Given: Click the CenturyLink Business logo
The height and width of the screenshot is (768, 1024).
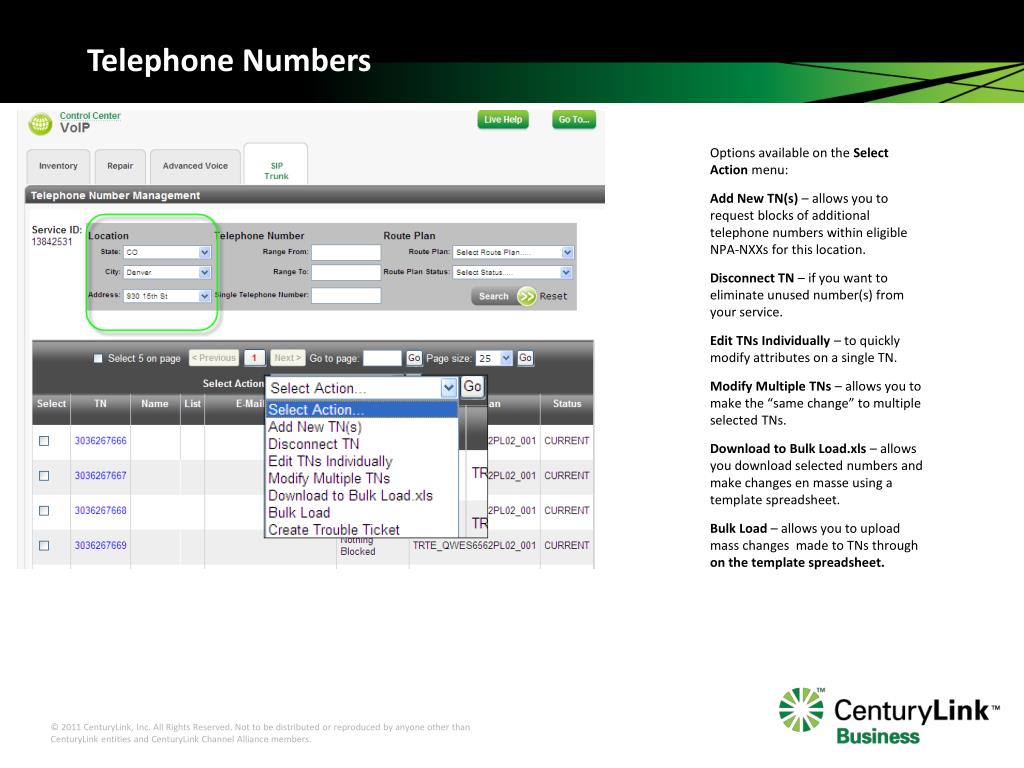Looking at the screenshot, I should click(888, 716).
